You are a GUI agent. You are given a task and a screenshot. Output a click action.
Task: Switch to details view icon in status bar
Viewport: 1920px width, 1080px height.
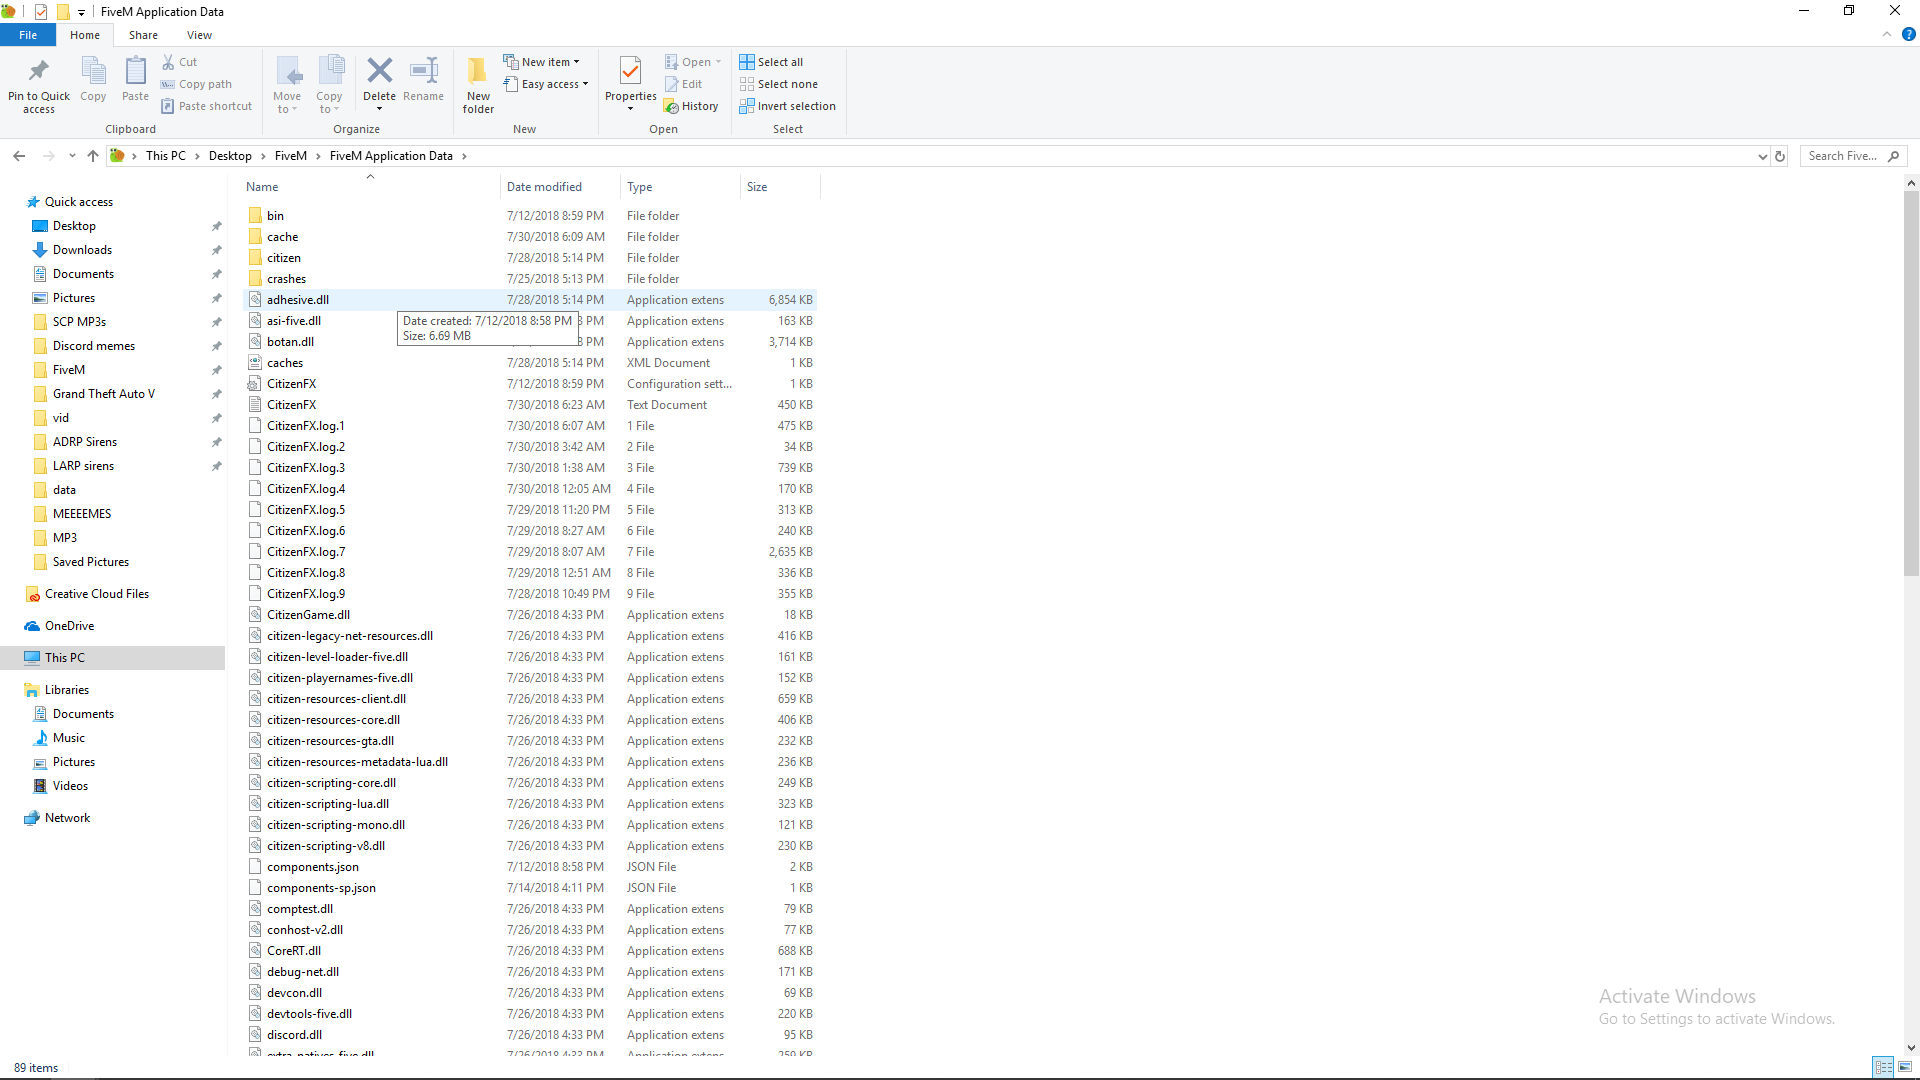pyautogui.click(x=1884, y=1067)
